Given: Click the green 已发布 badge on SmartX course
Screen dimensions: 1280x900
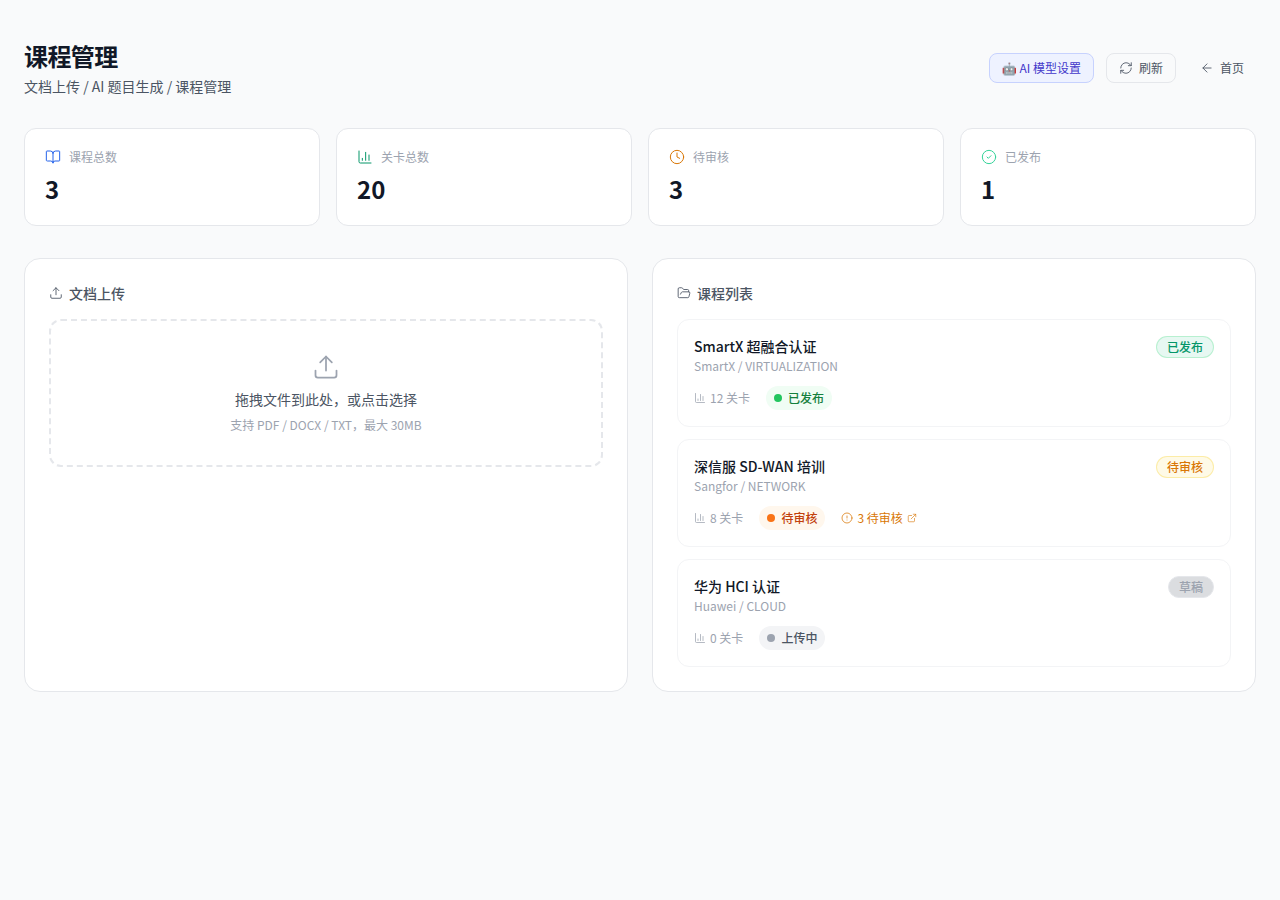Looking at the screenshot, I should pyautogui.click(x=1184, y=347).
